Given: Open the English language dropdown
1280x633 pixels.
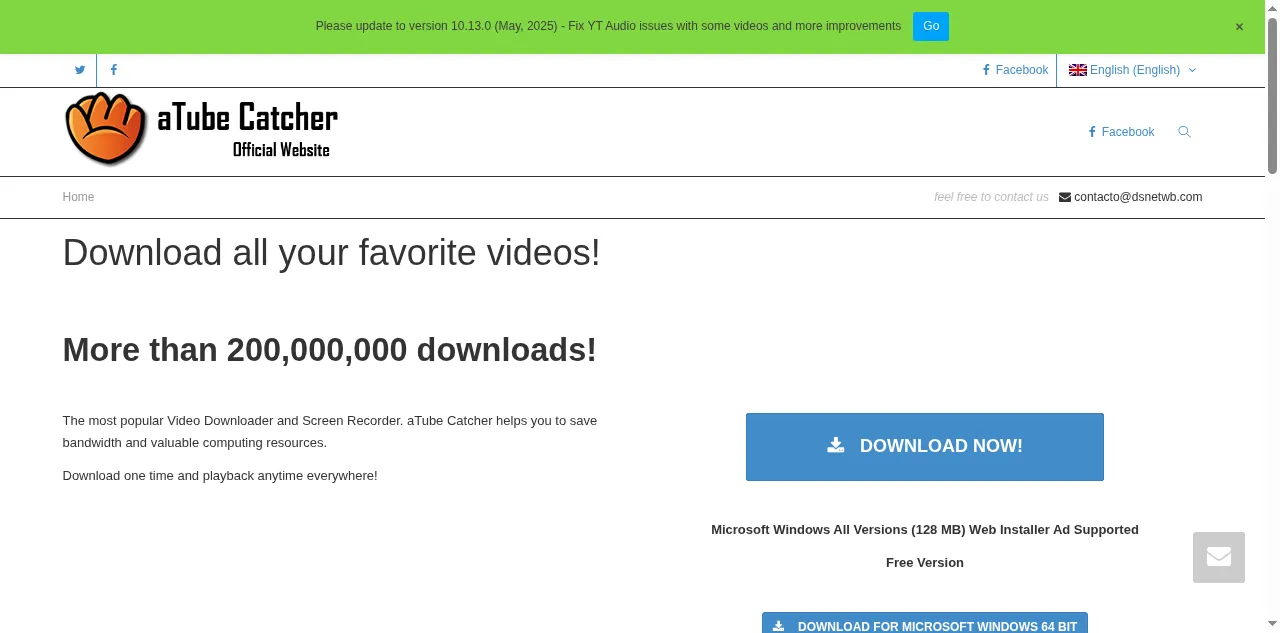Looking at the screenshot, I should [x=1132, y=70].
